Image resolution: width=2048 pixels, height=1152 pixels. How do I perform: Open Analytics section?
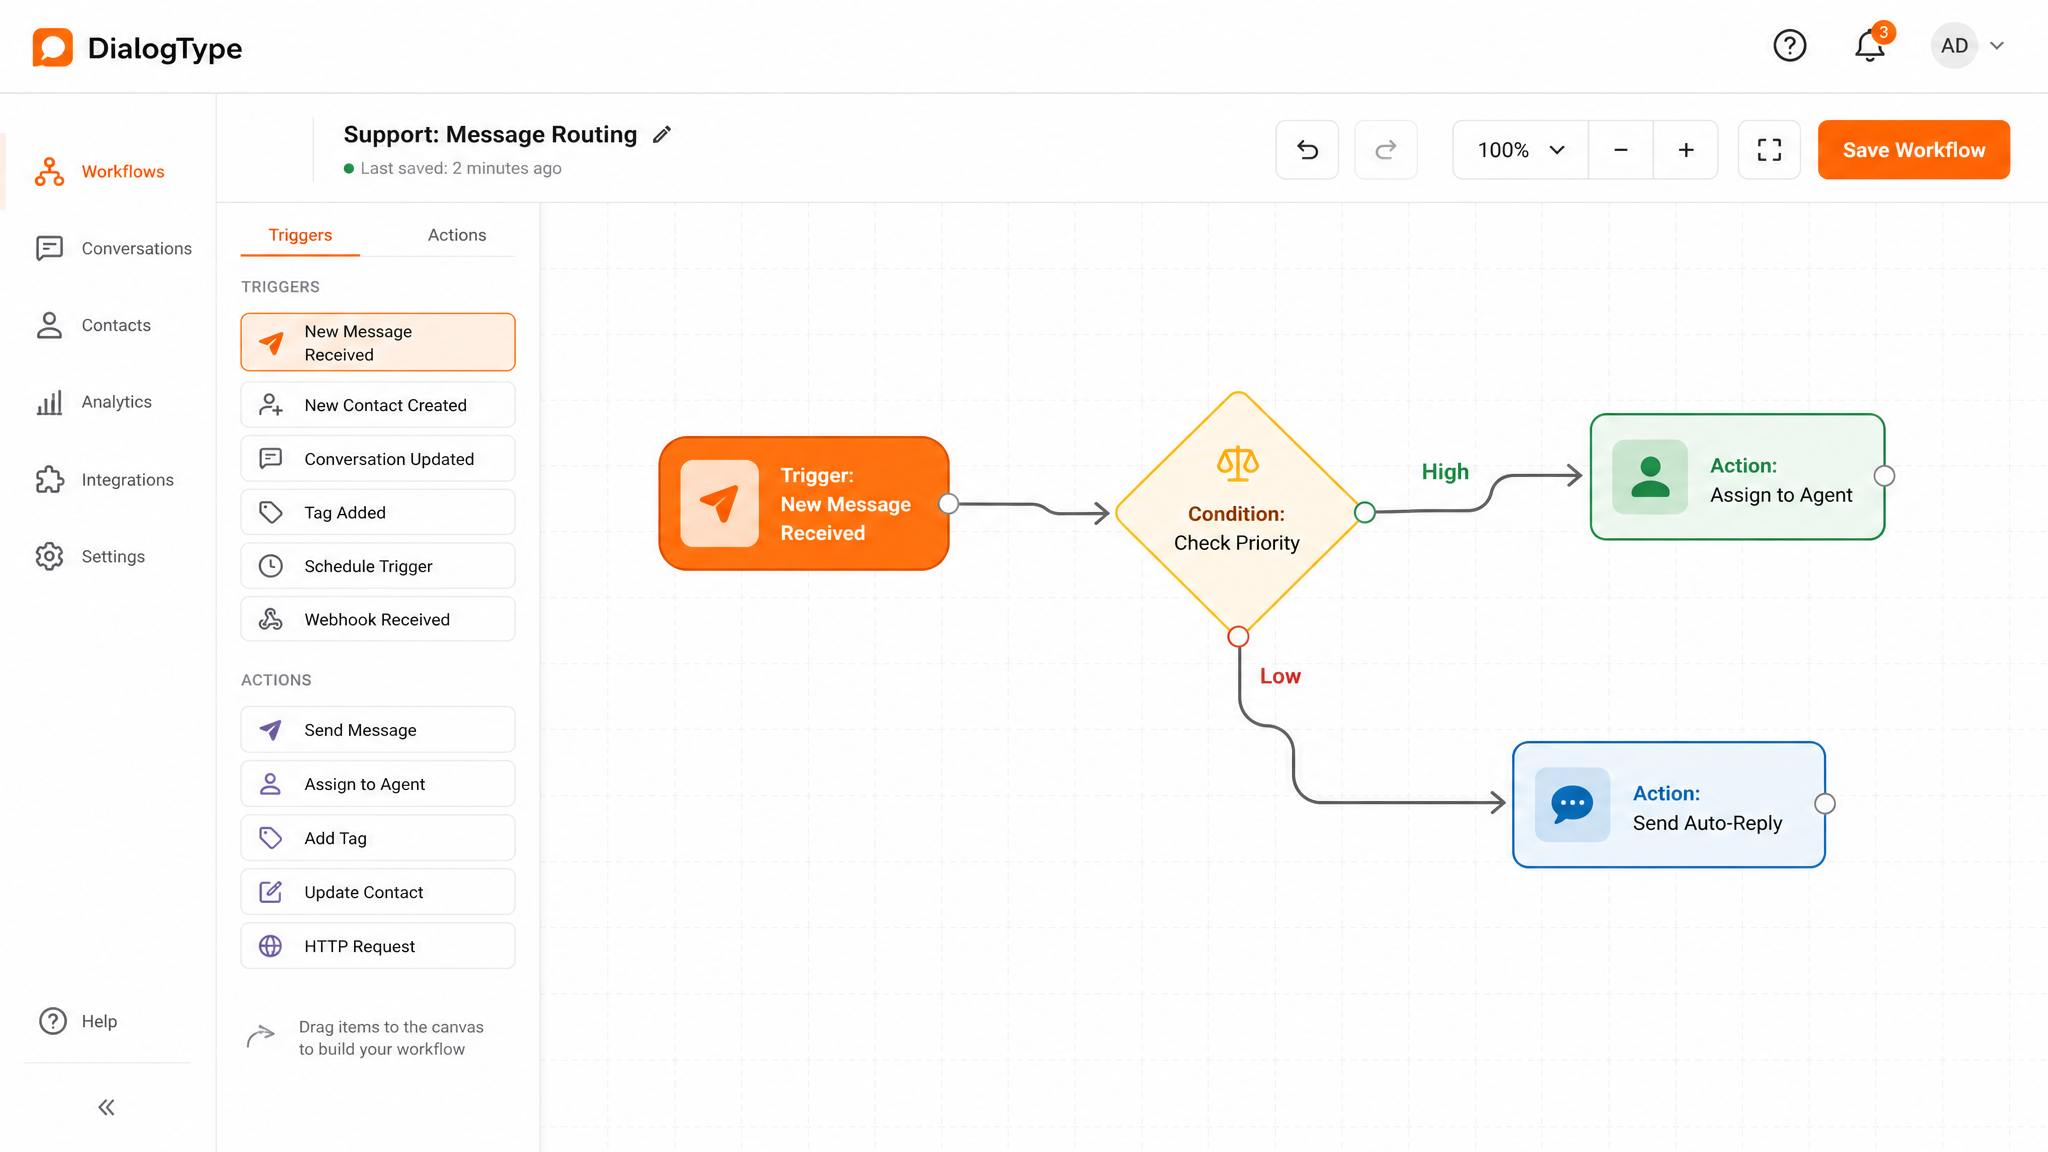pyautogui.click(x=94, y=402)
